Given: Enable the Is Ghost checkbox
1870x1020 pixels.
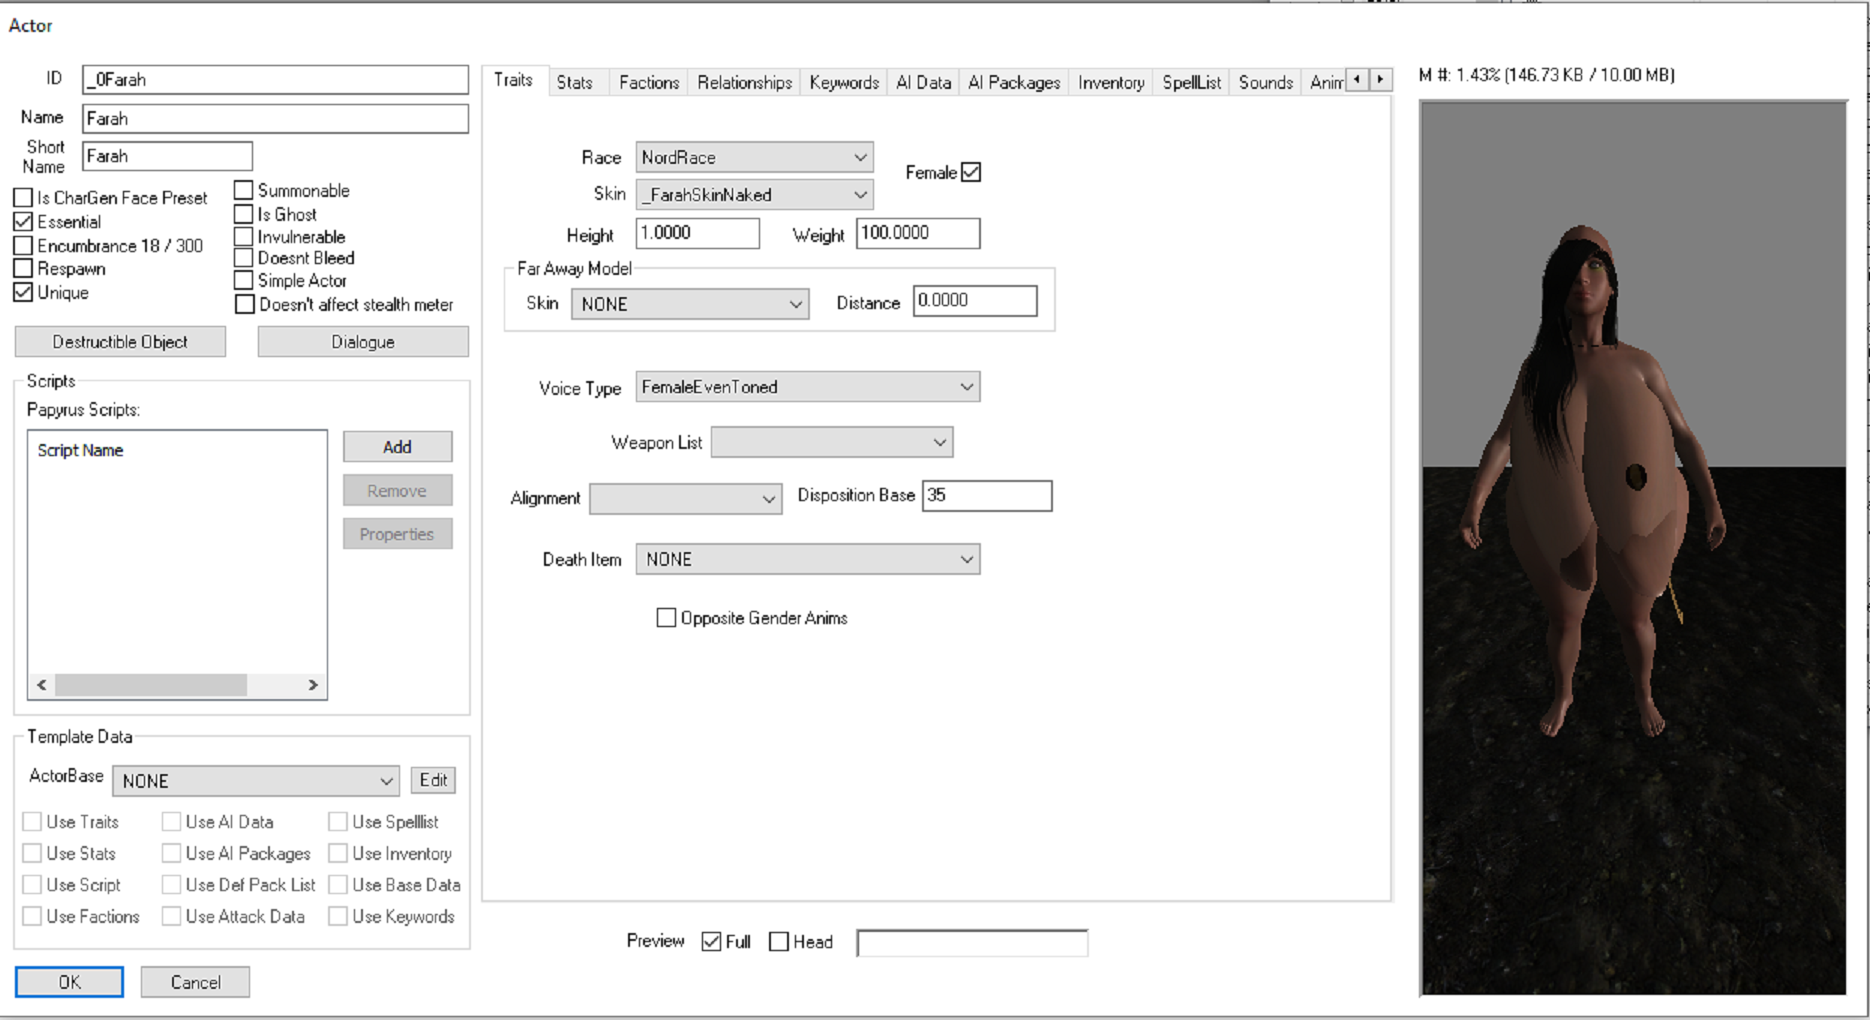Looking at the screenshot, I should tap(244, 214).
